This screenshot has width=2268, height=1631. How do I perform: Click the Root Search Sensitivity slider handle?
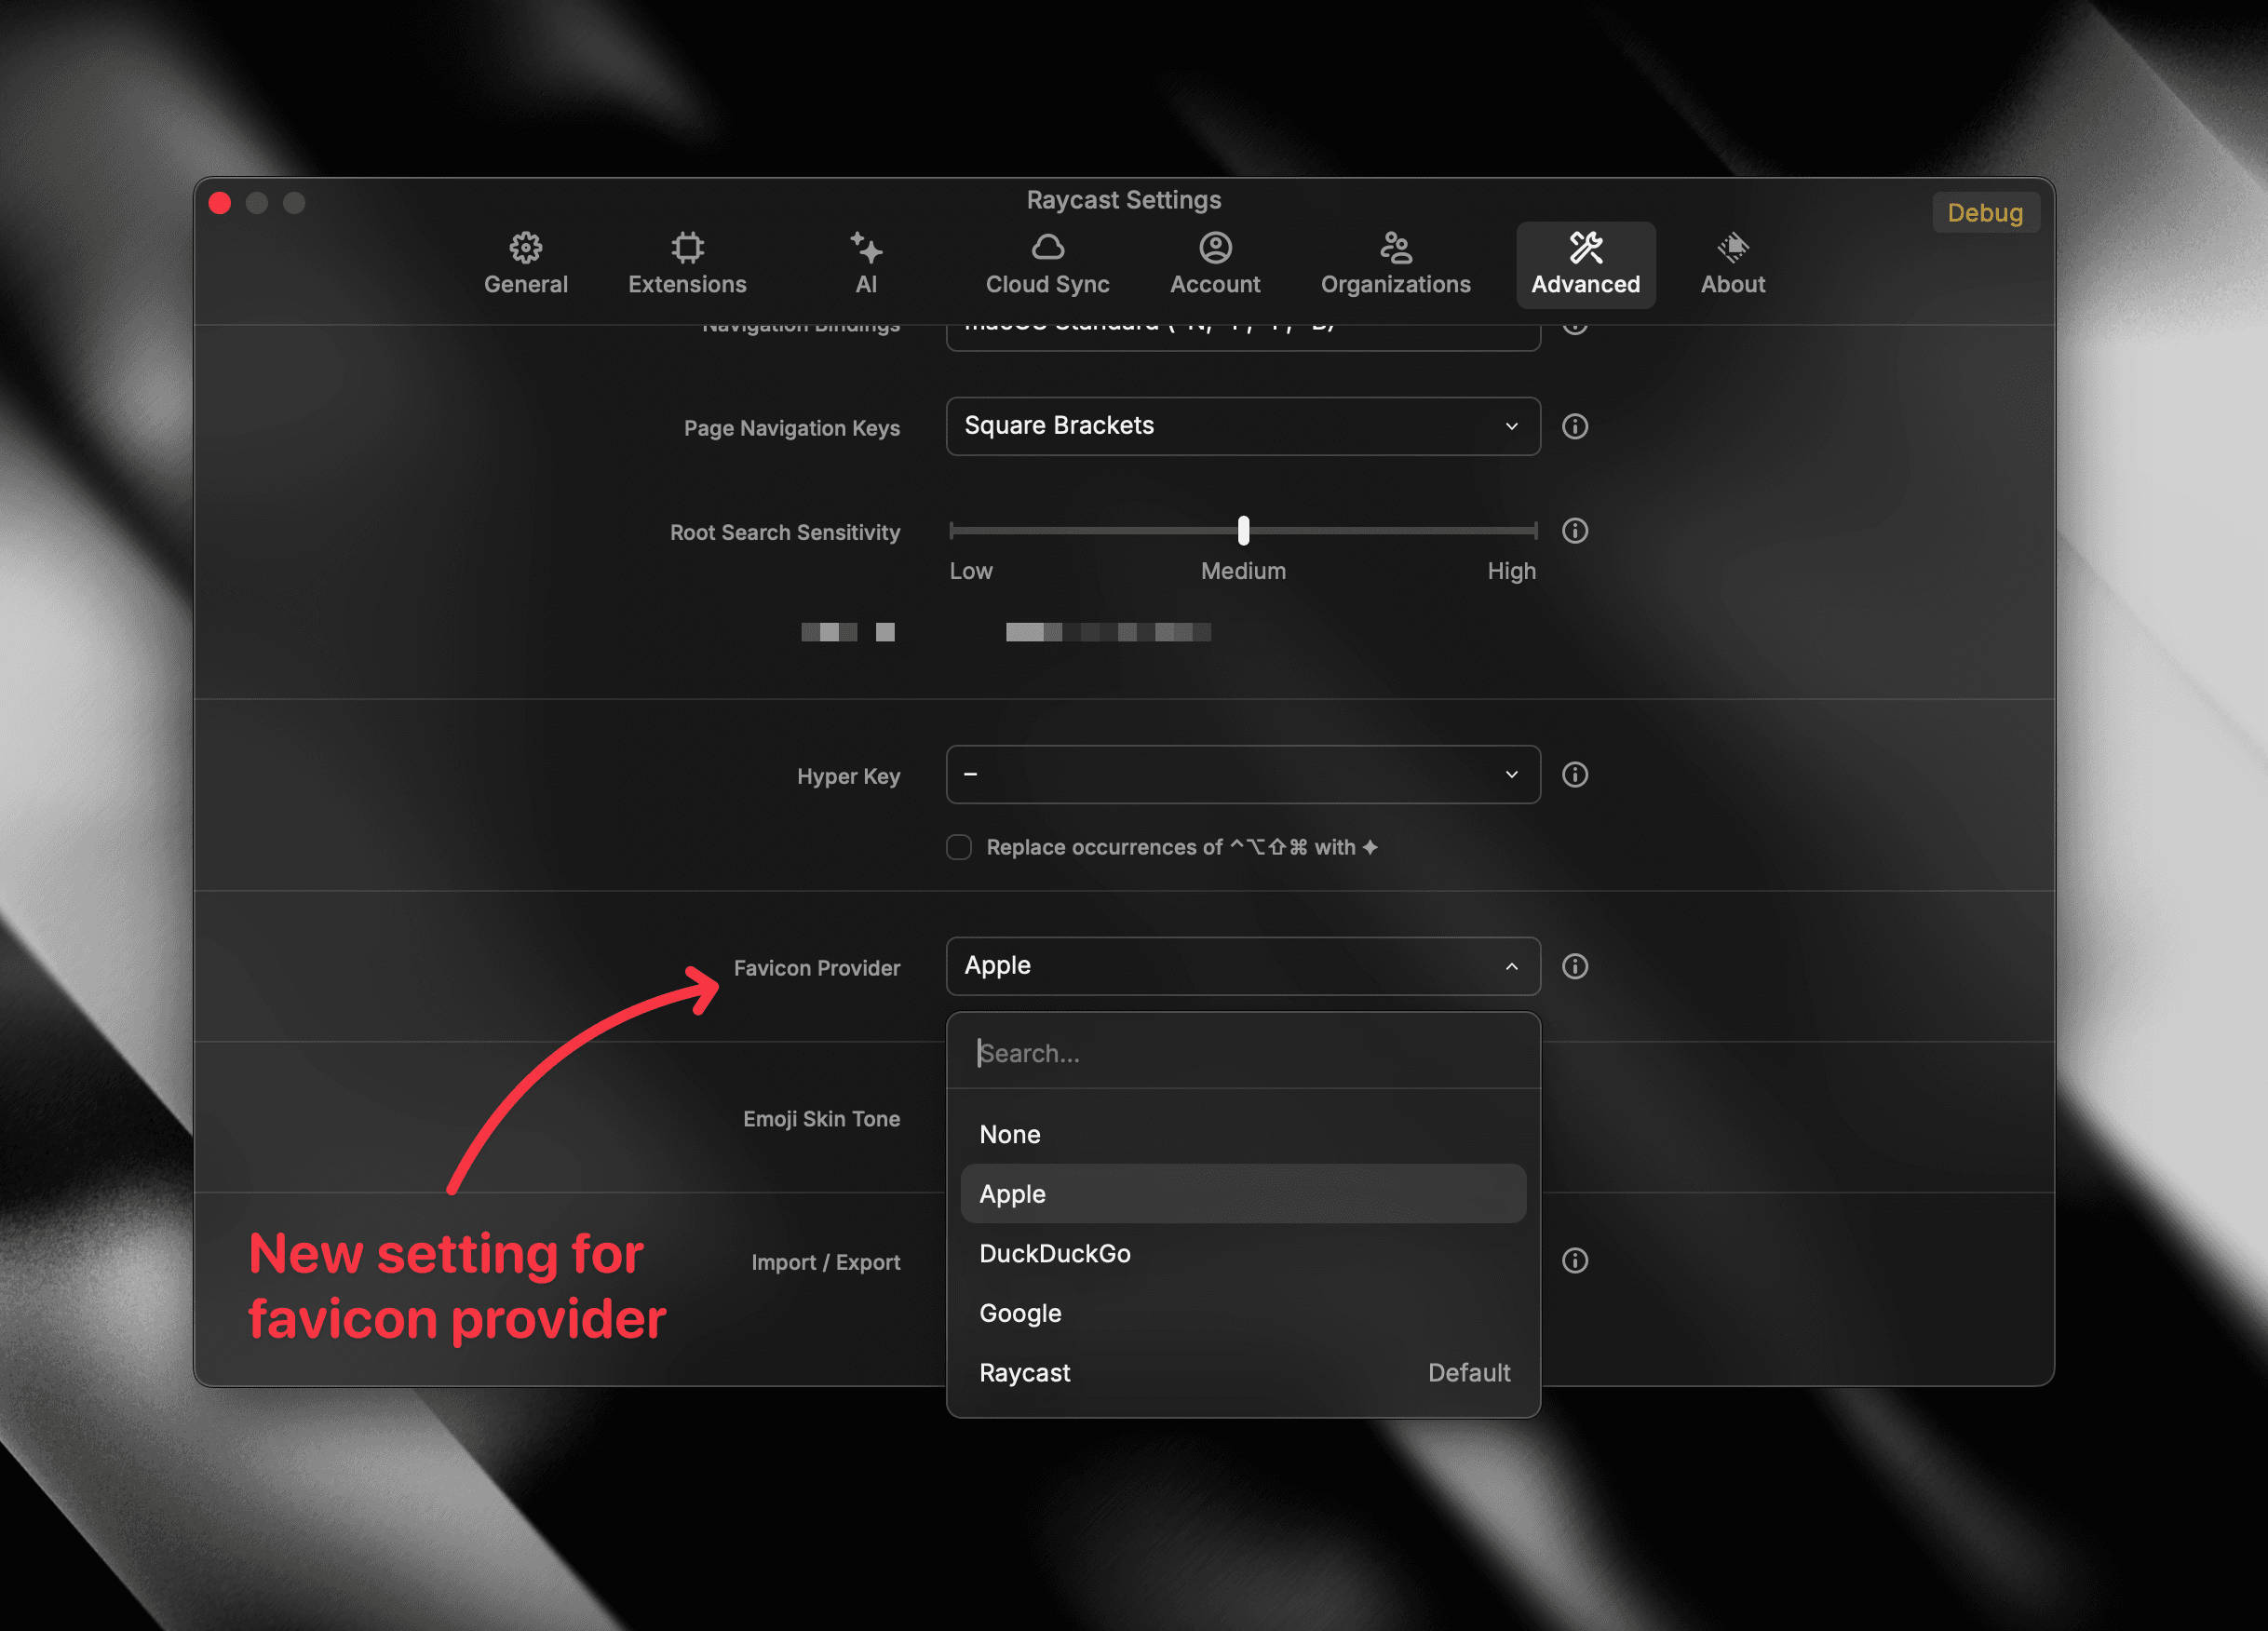[1243, 532]
